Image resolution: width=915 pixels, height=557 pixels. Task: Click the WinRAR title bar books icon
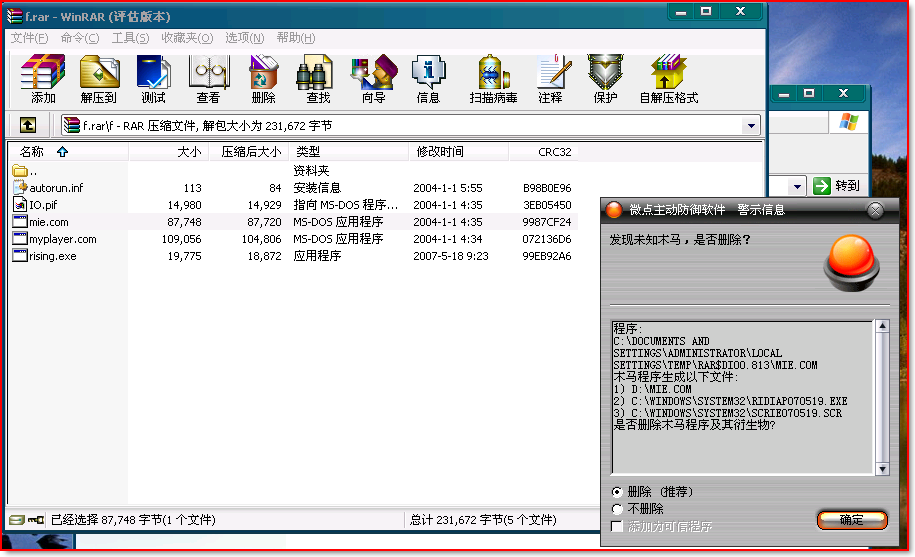[x=15, y=16]
